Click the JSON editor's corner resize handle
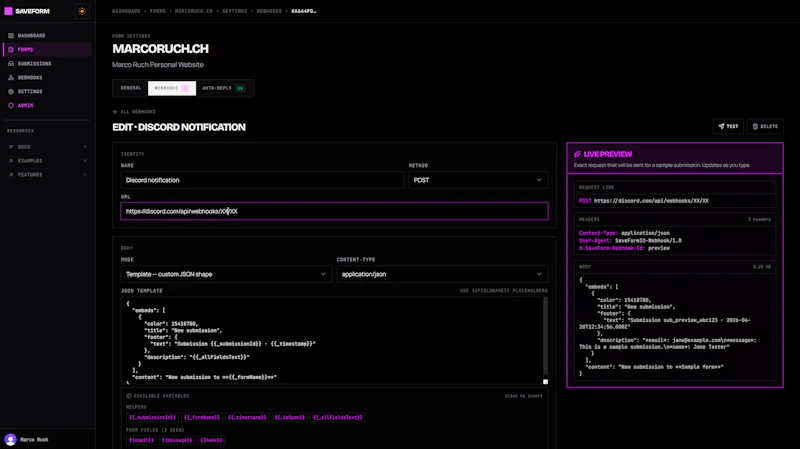The image size is (800, 449). pos(545,382)
